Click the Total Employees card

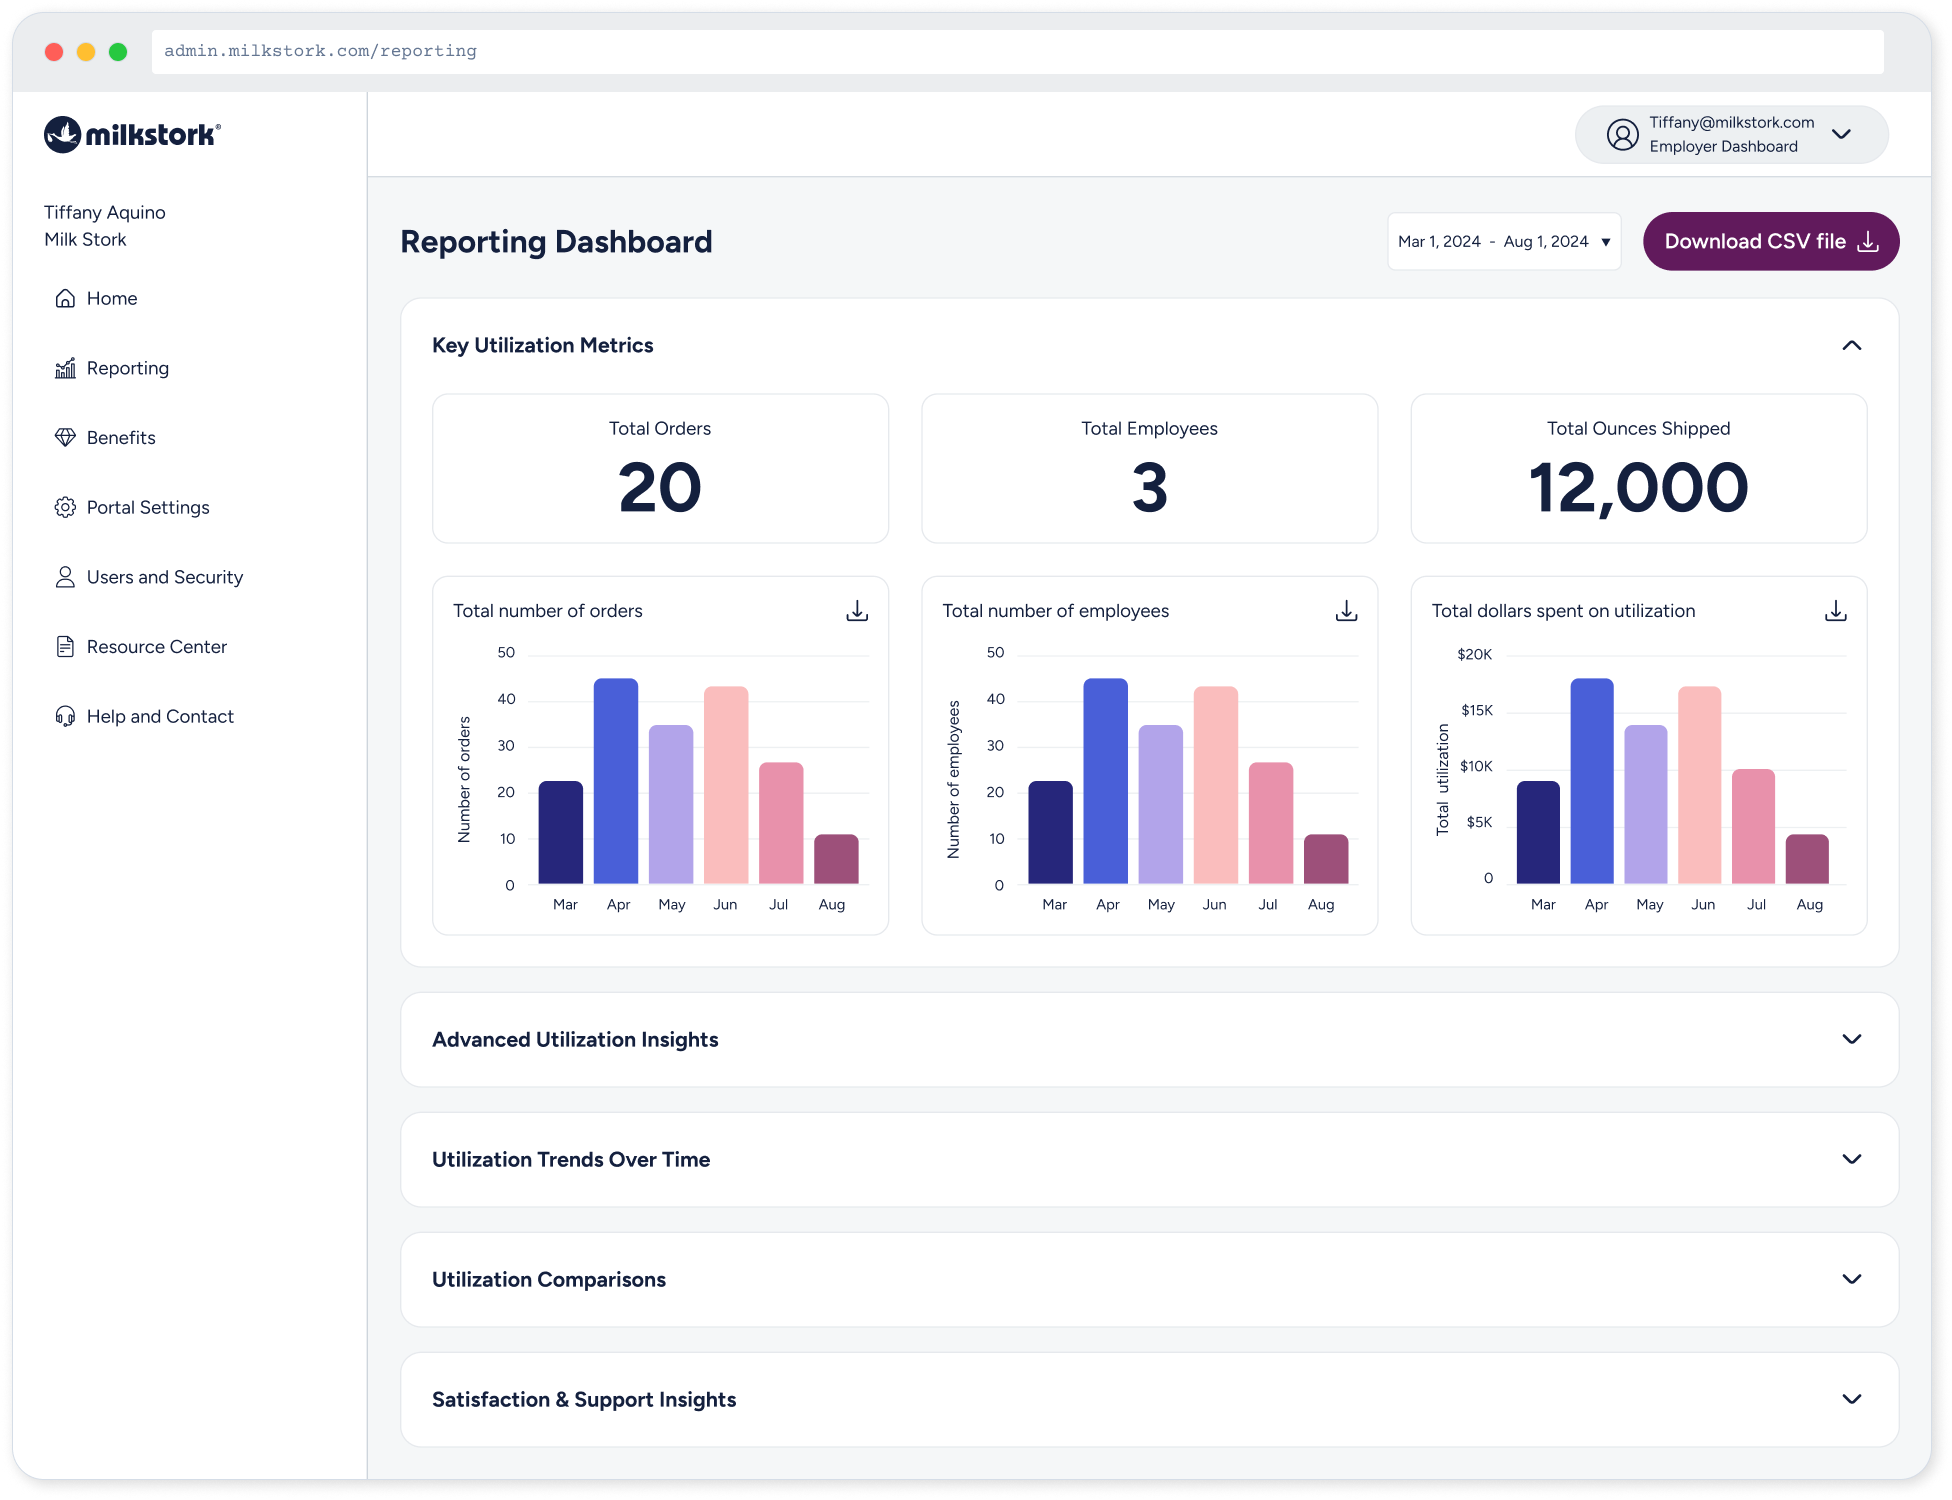tap(1149, 468)
